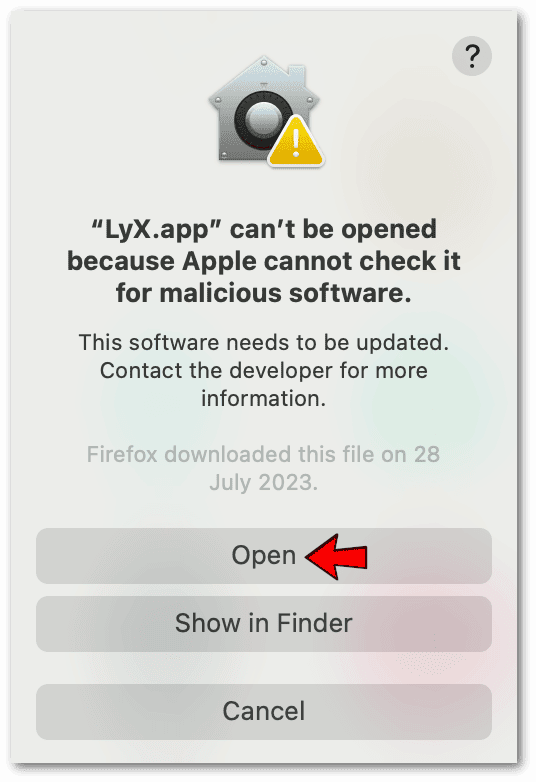Click the "LyX.app" name in the headline
The width and height of the screenshot is (536, 782).
pyautogui.click(x=156, y=230)
